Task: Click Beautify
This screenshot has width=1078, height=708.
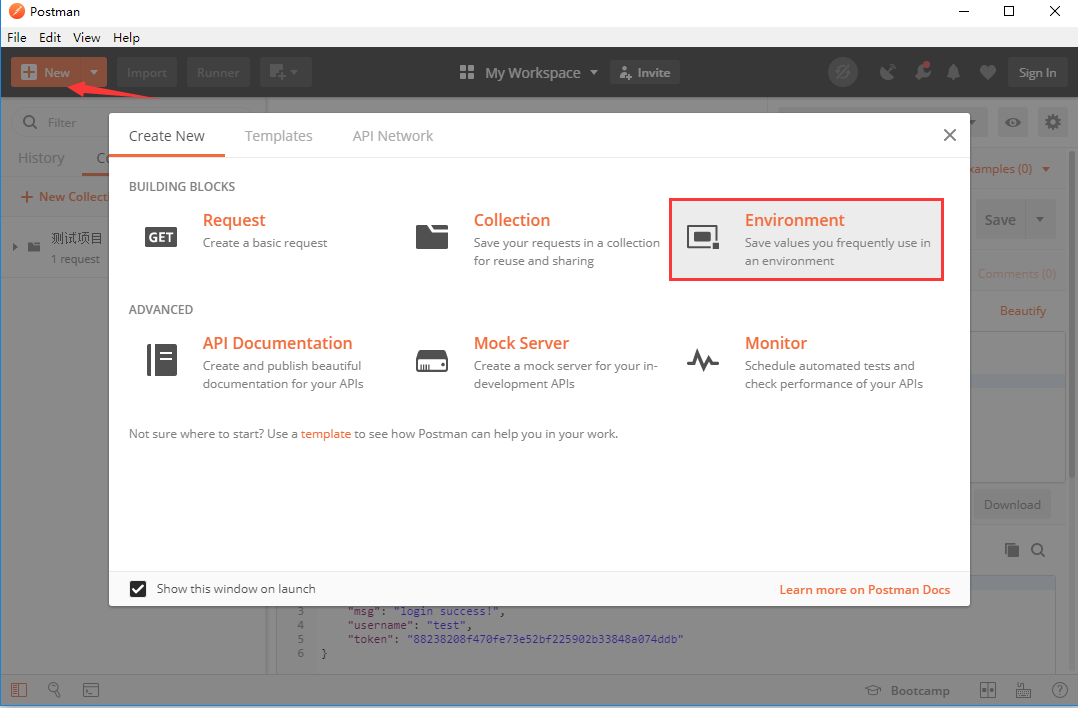Action: coord(1023,311)
